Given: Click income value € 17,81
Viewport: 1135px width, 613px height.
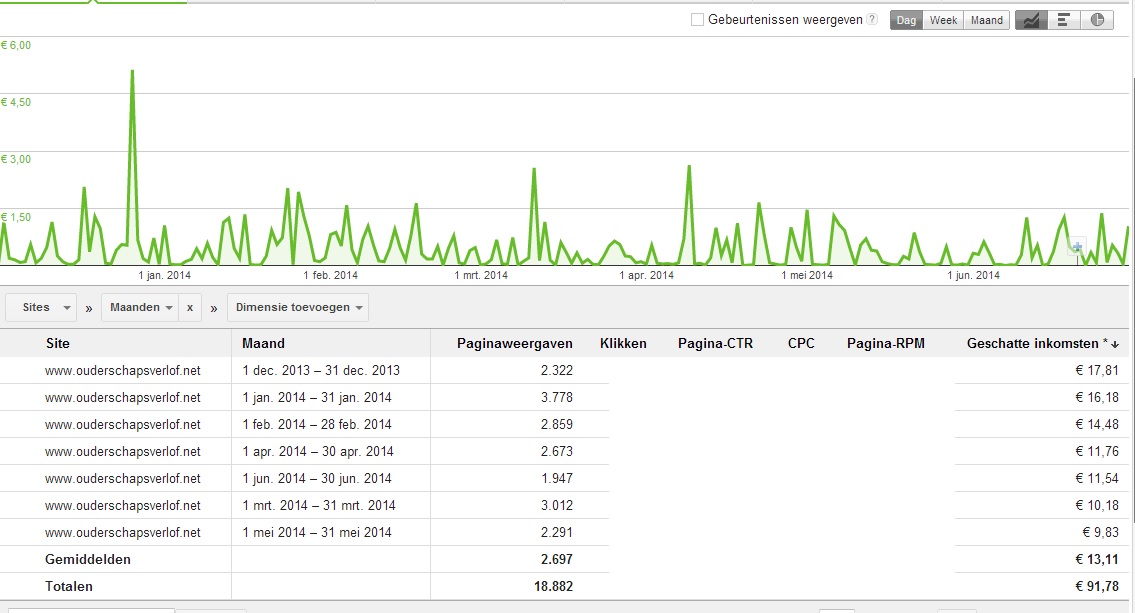Looking at the screenshot, I should tap(1097, 371).
